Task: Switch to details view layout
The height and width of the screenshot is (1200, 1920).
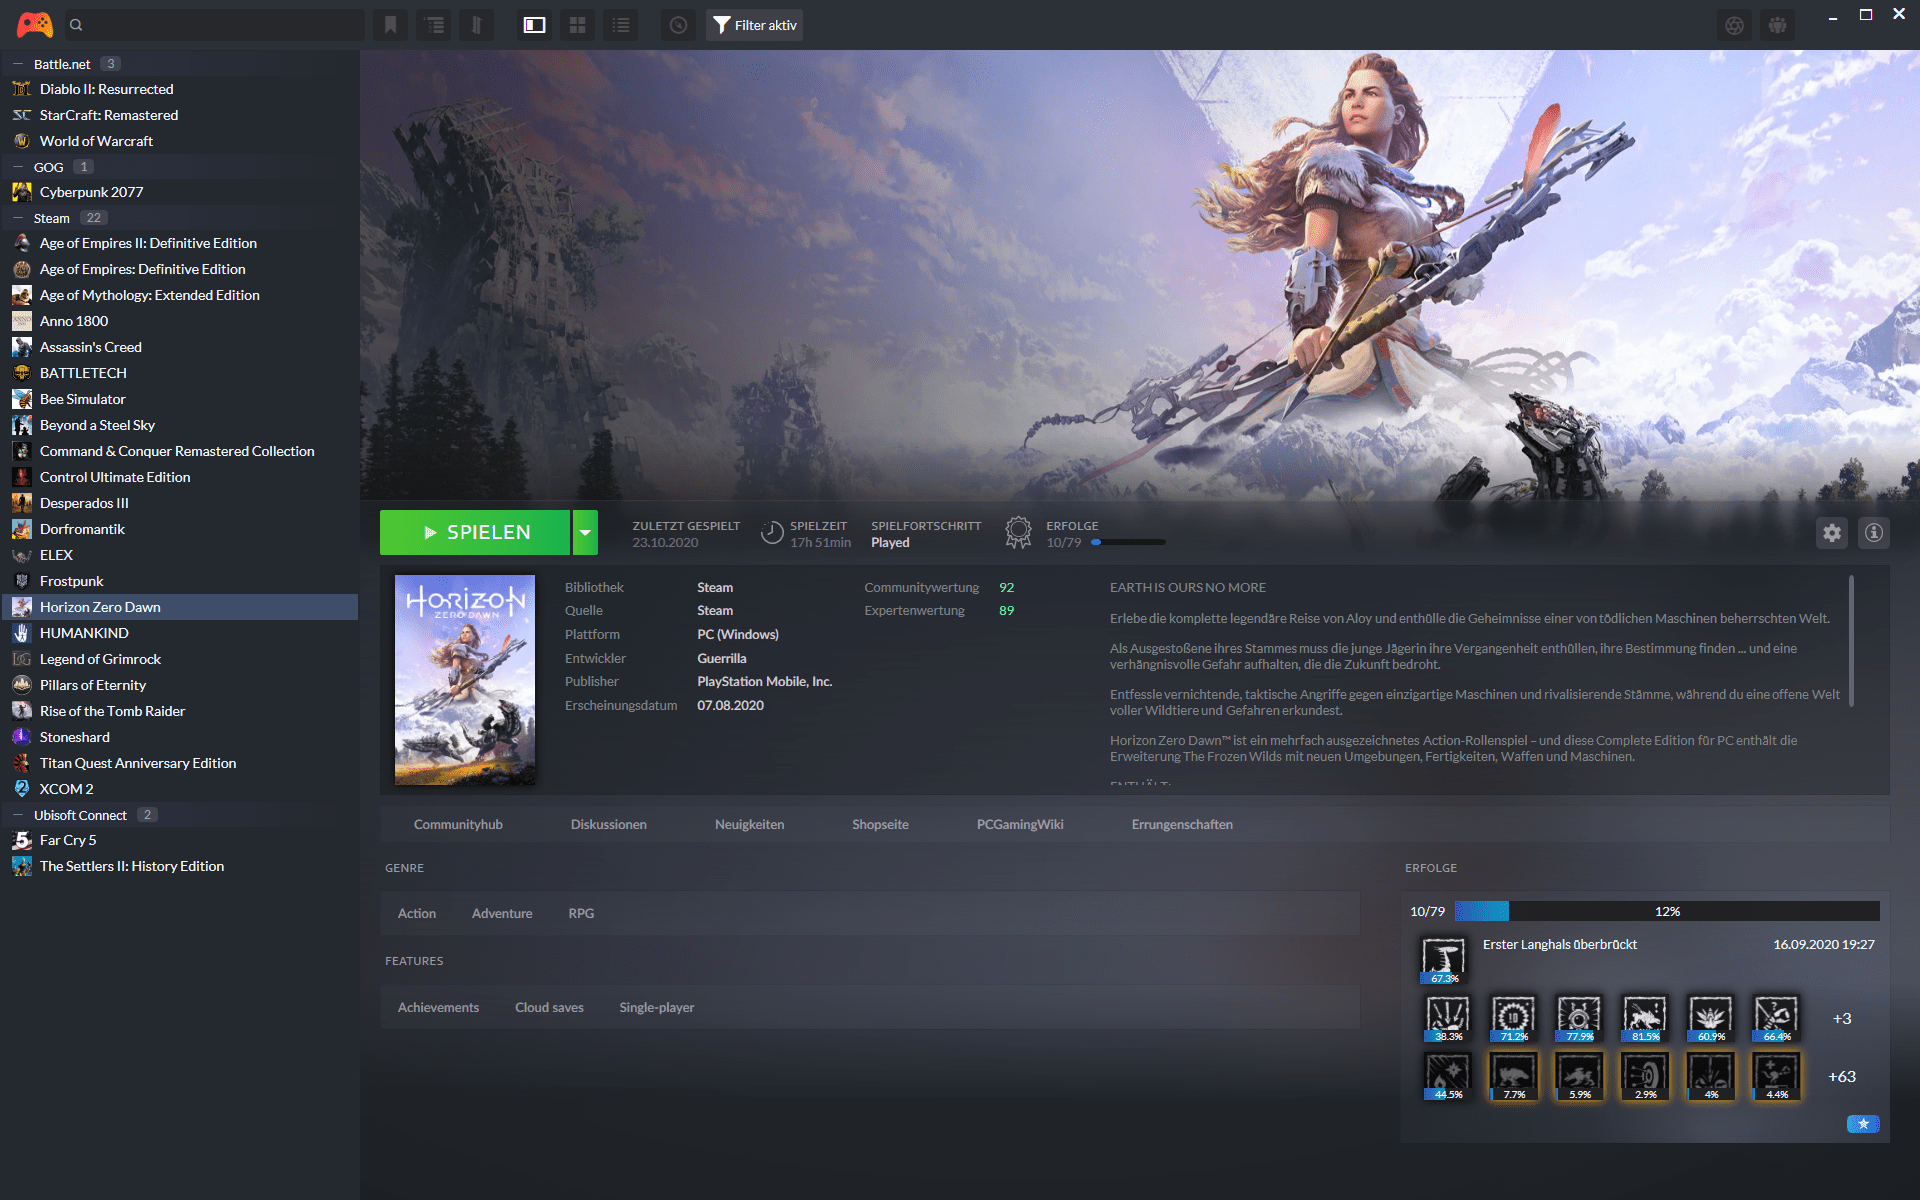Action: [535, 25]
